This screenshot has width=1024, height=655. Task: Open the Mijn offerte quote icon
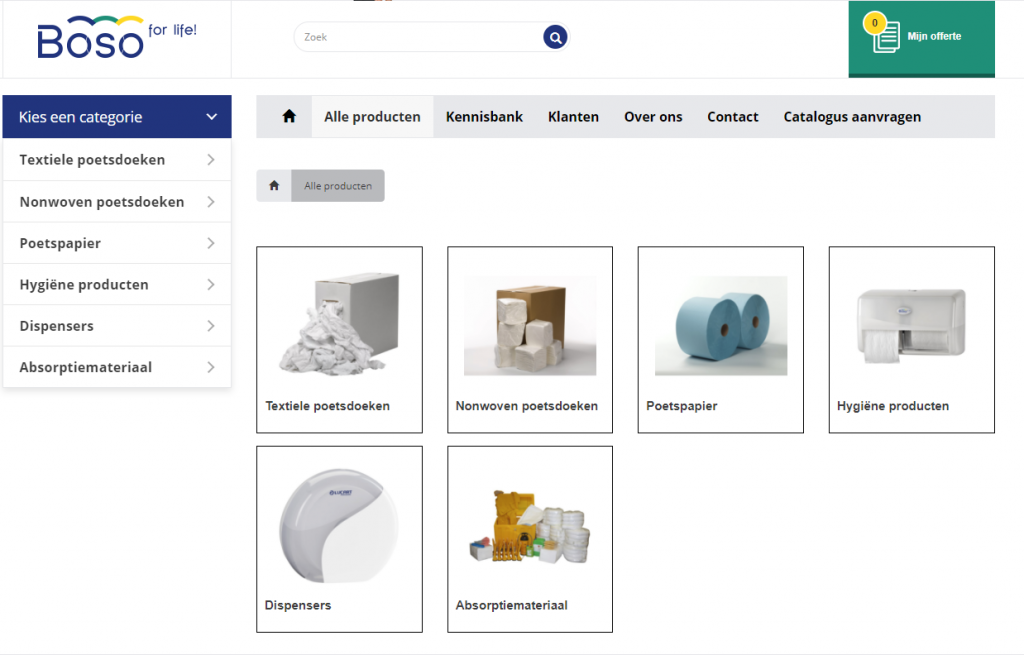[x=886, y=37]
